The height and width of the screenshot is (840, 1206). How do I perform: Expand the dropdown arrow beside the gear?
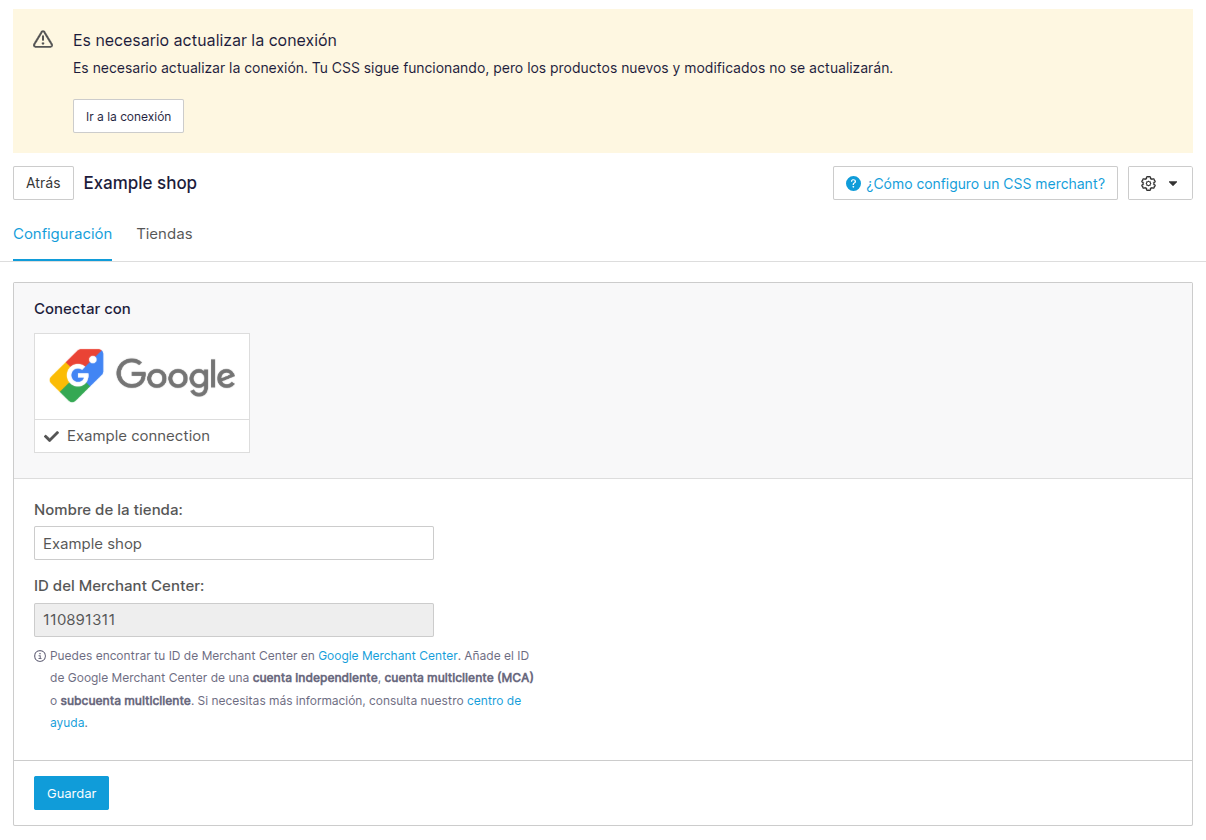1173,184
